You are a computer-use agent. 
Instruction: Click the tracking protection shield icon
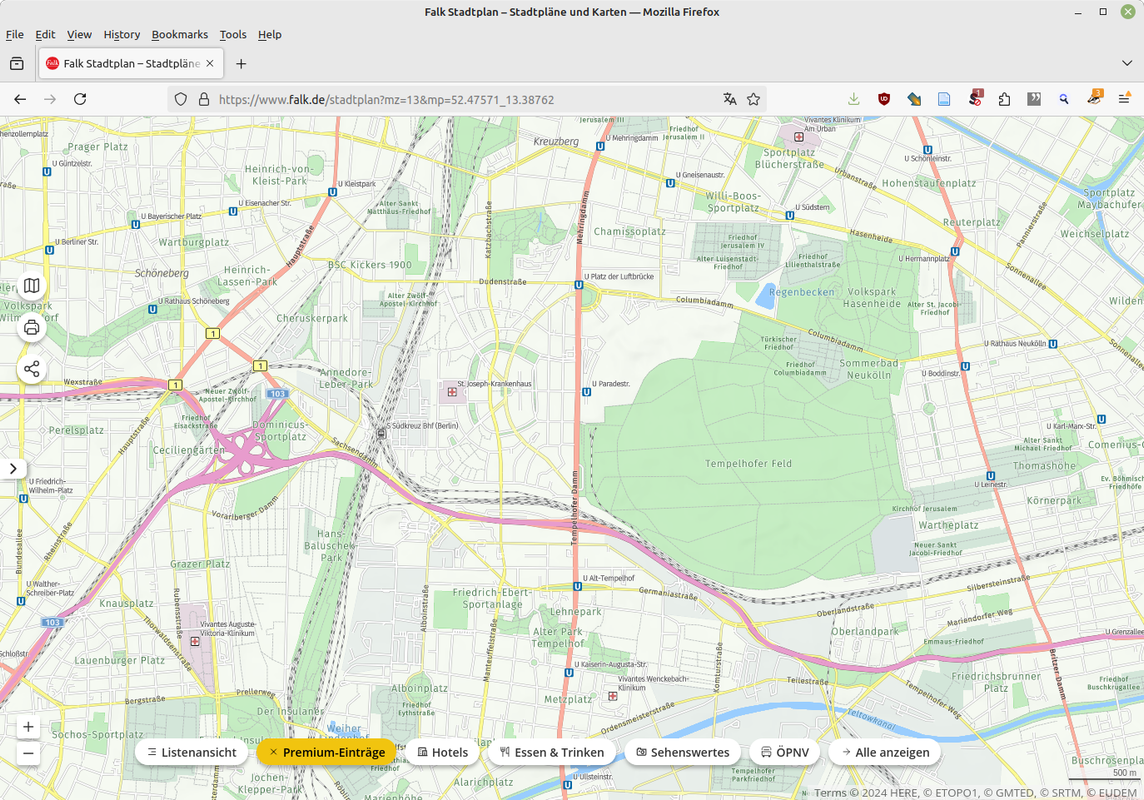pos(181,99)
